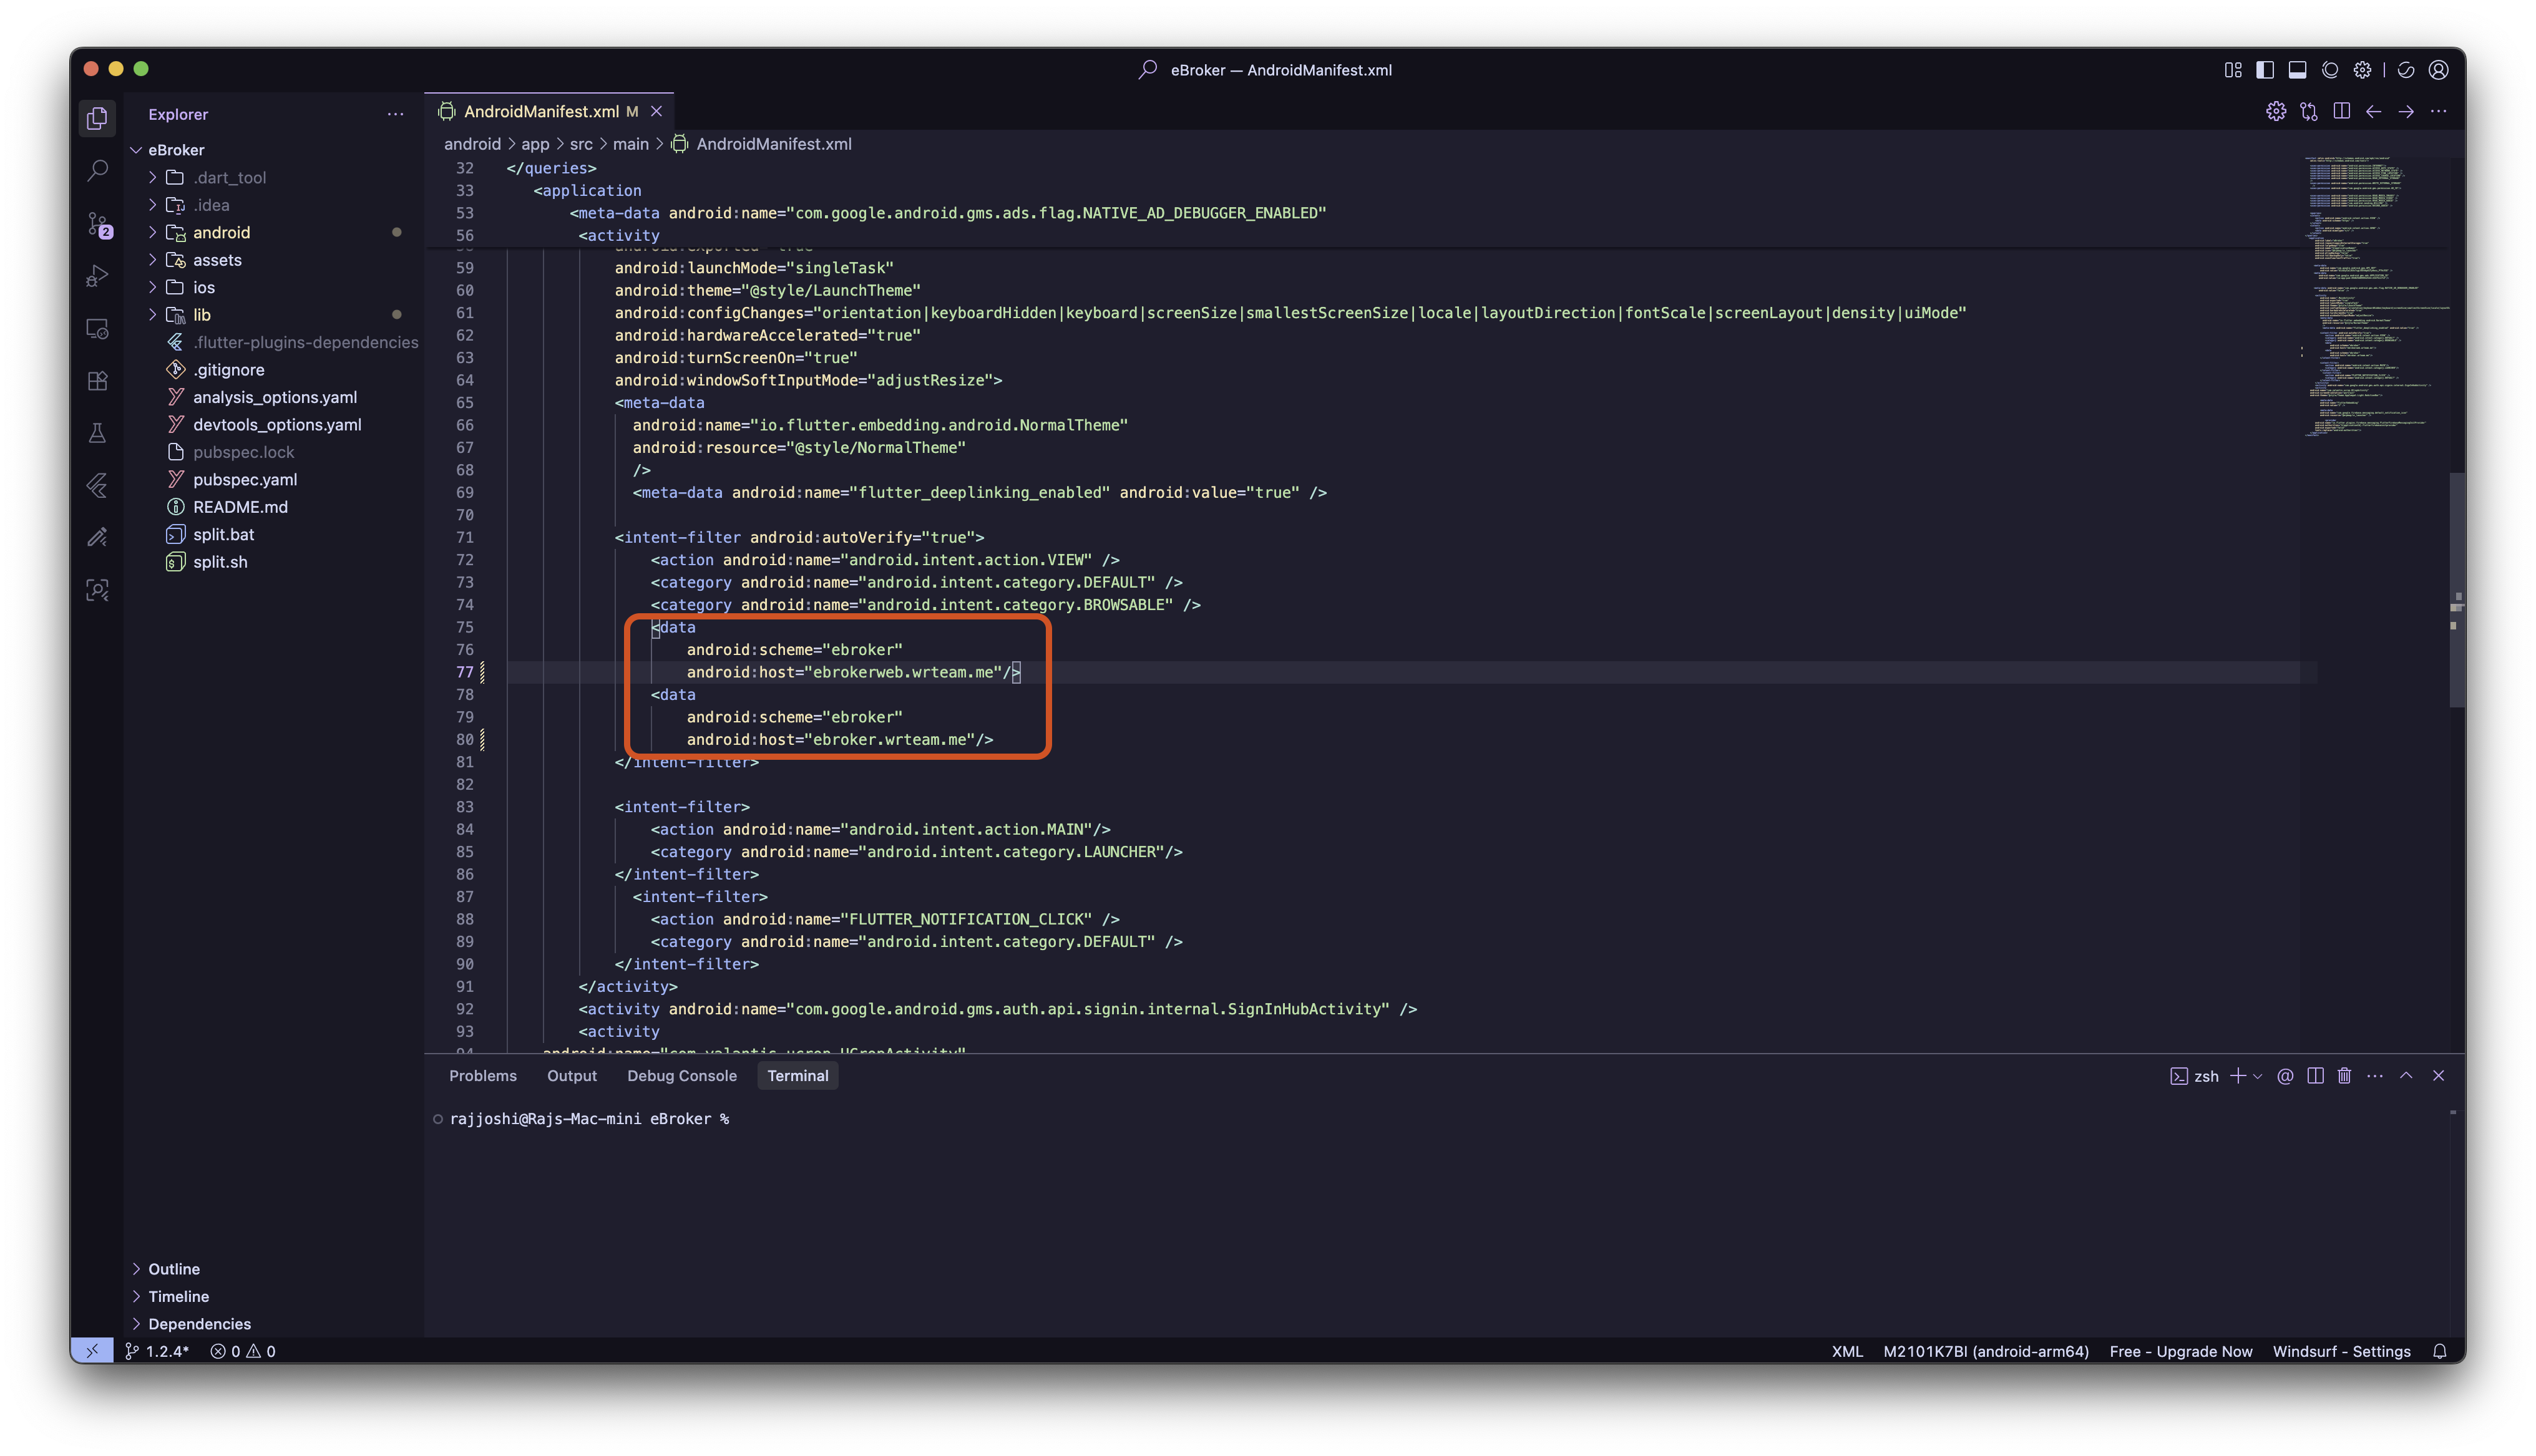This screenshot has height=1456, width=2536.
Task: Open notifications bell icon
Action: [x=2440, y=1351]
